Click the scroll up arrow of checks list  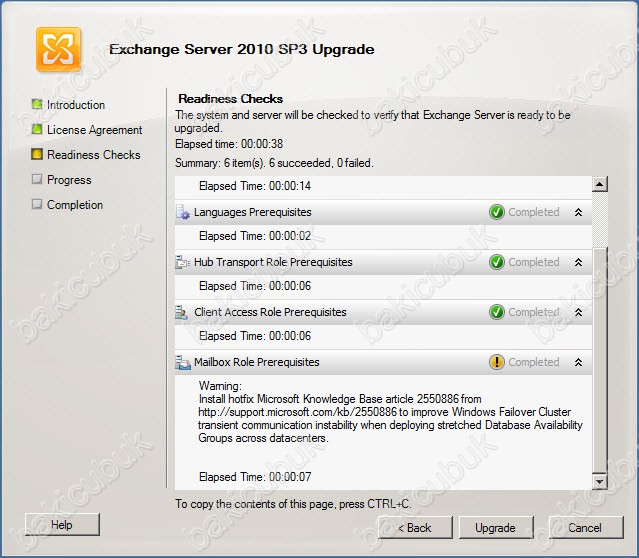click(x=599, y=184)
